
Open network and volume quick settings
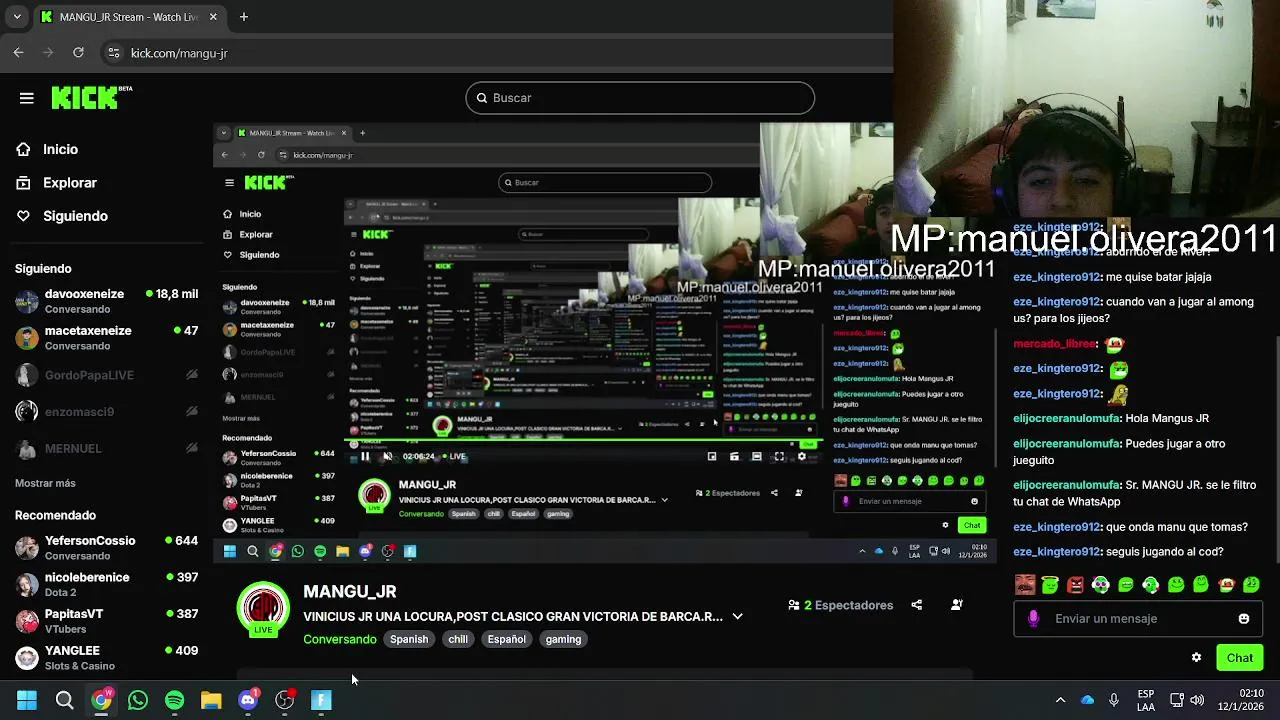pyautogui.click(x=1187, y=700)
